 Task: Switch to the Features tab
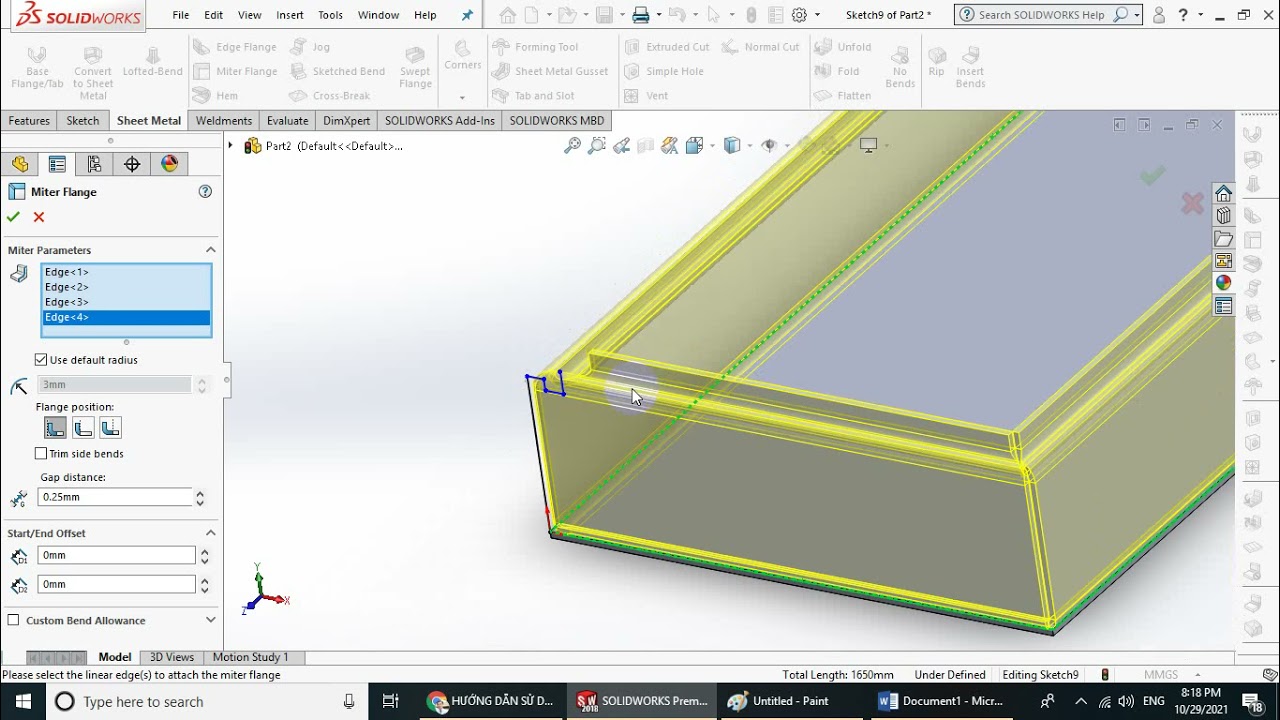pyautogui.click(x=29, y=121)
